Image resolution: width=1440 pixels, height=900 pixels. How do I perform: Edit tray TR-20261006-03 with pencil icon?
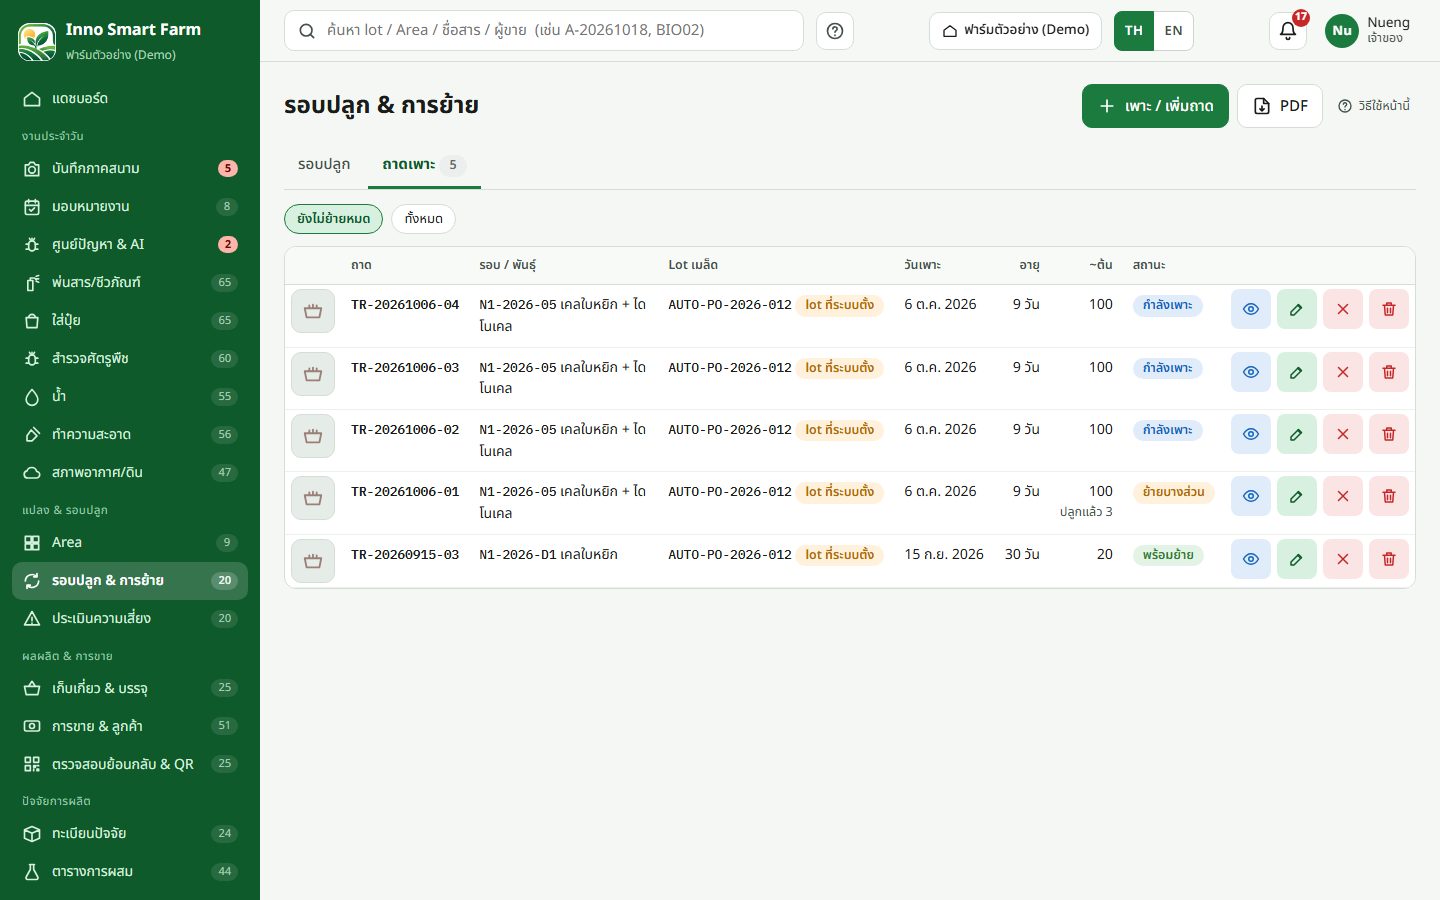[x=1296, y=372]
